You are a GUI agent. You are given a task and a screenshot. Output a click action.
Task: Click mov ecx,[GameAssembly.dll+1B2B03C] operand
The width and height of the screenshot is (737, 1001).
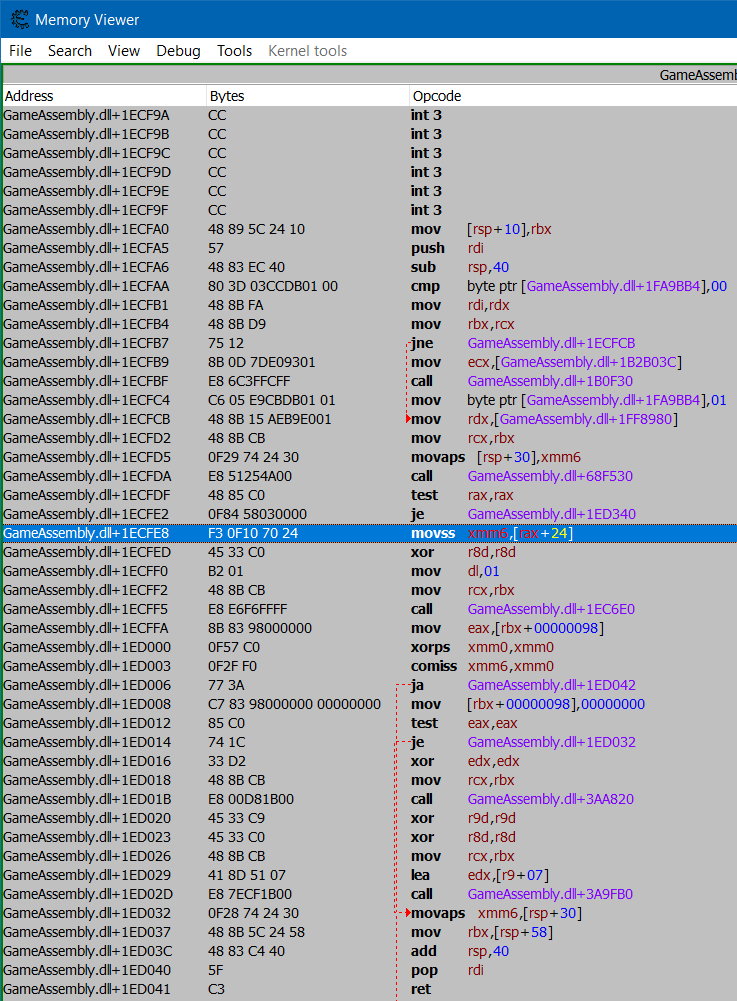(x=575, y=362)
